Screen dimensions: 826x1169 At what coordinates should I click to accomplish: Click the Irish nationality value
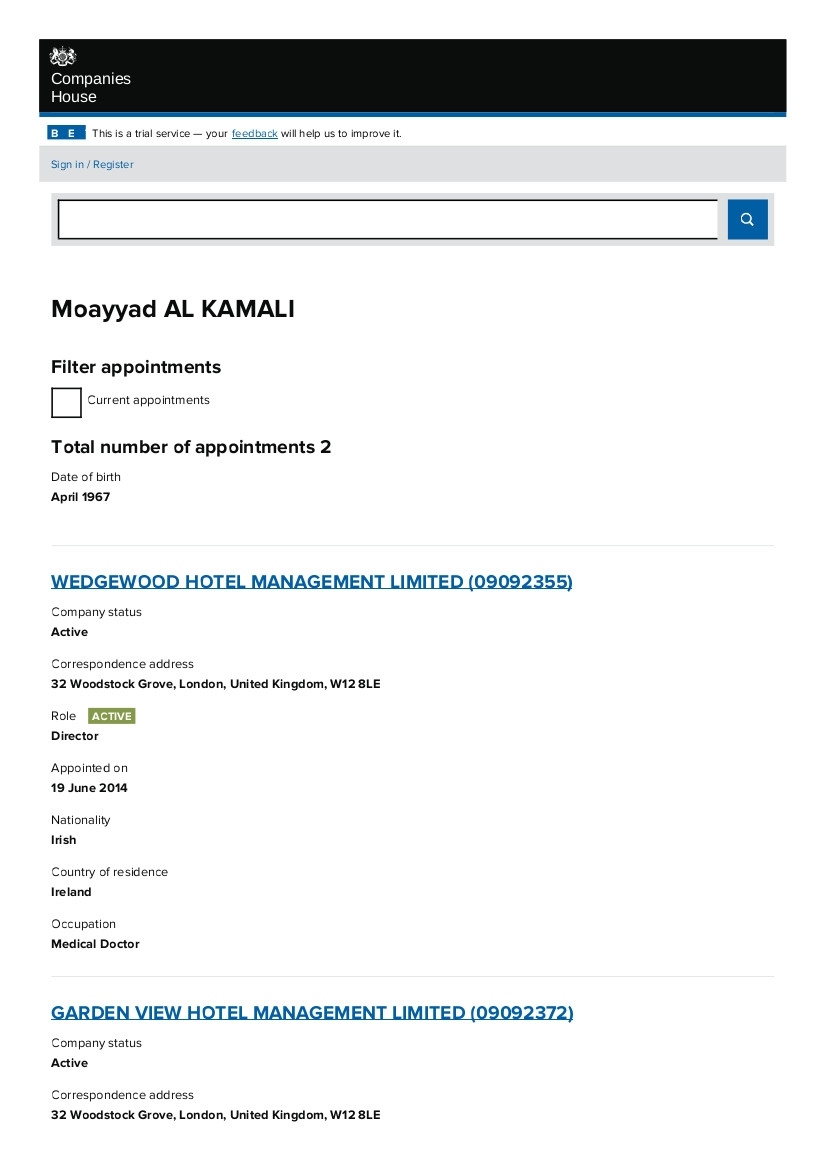[x=64, y=840]
